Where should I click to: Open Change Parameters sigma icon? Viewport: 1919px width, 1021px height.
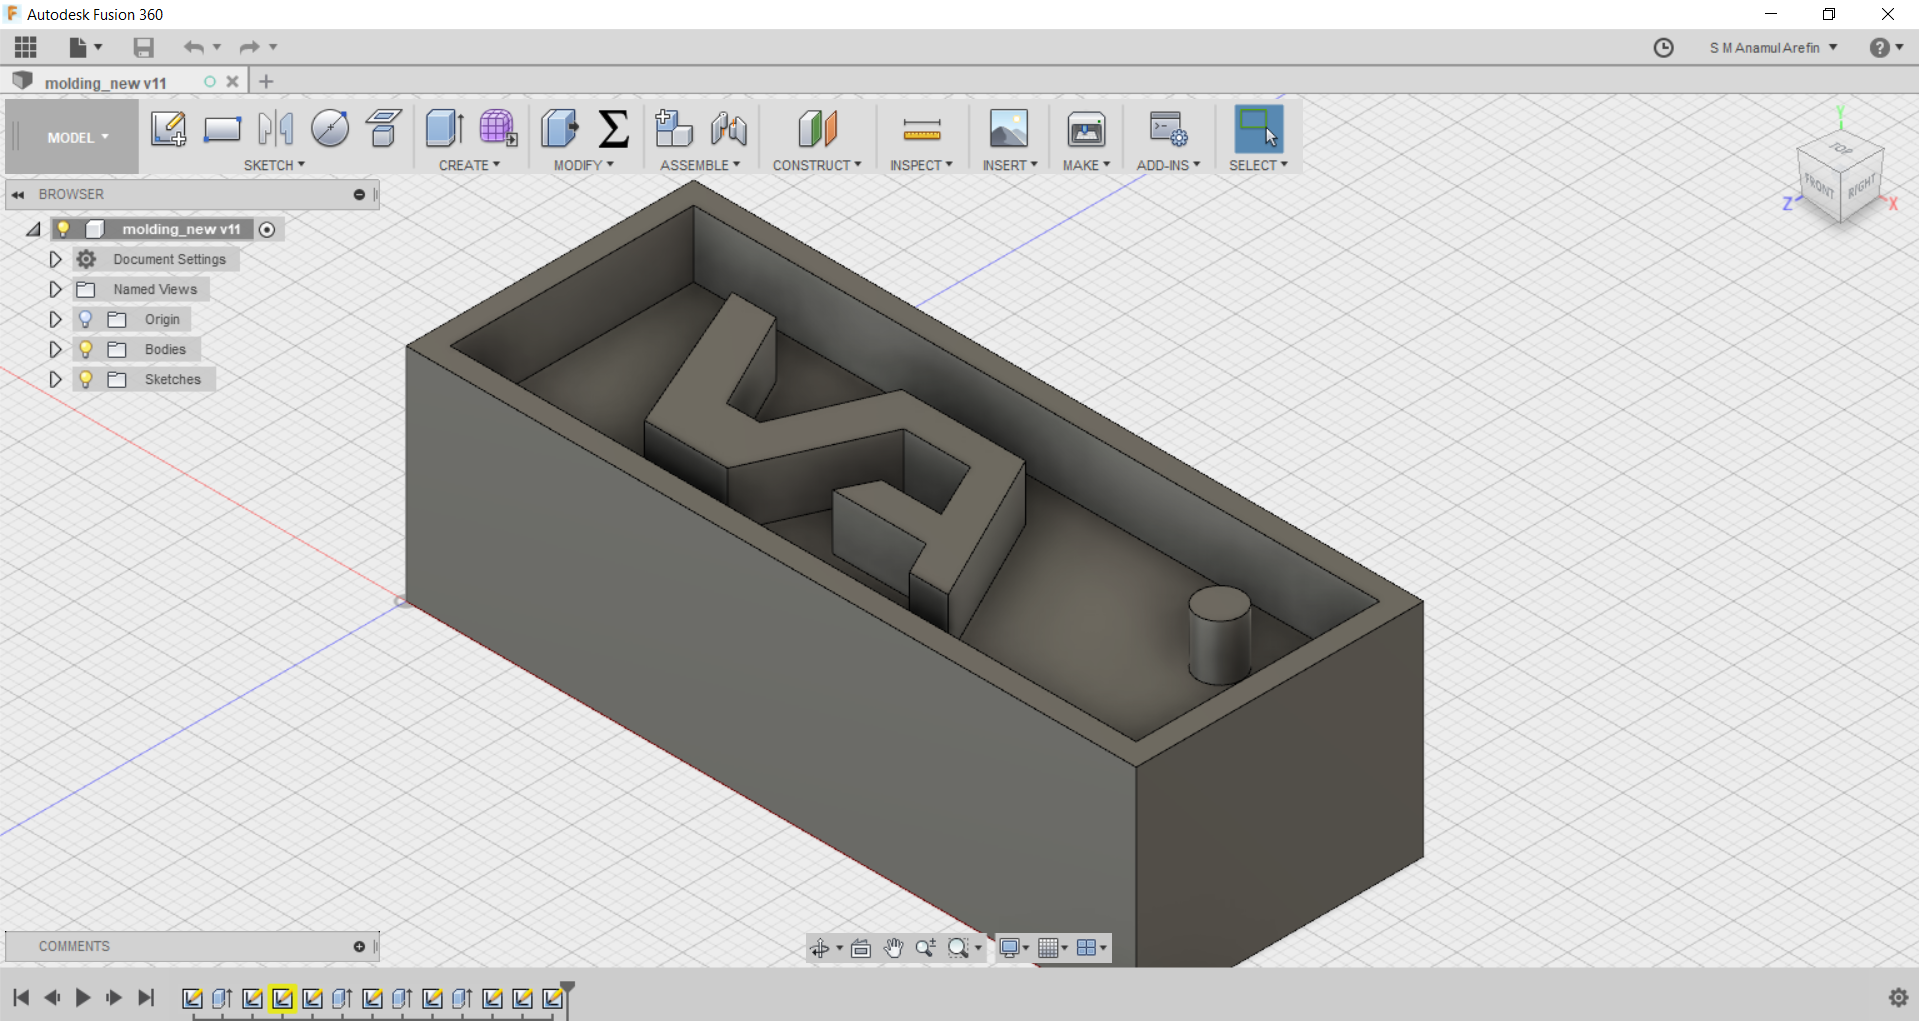click(614, 129)
